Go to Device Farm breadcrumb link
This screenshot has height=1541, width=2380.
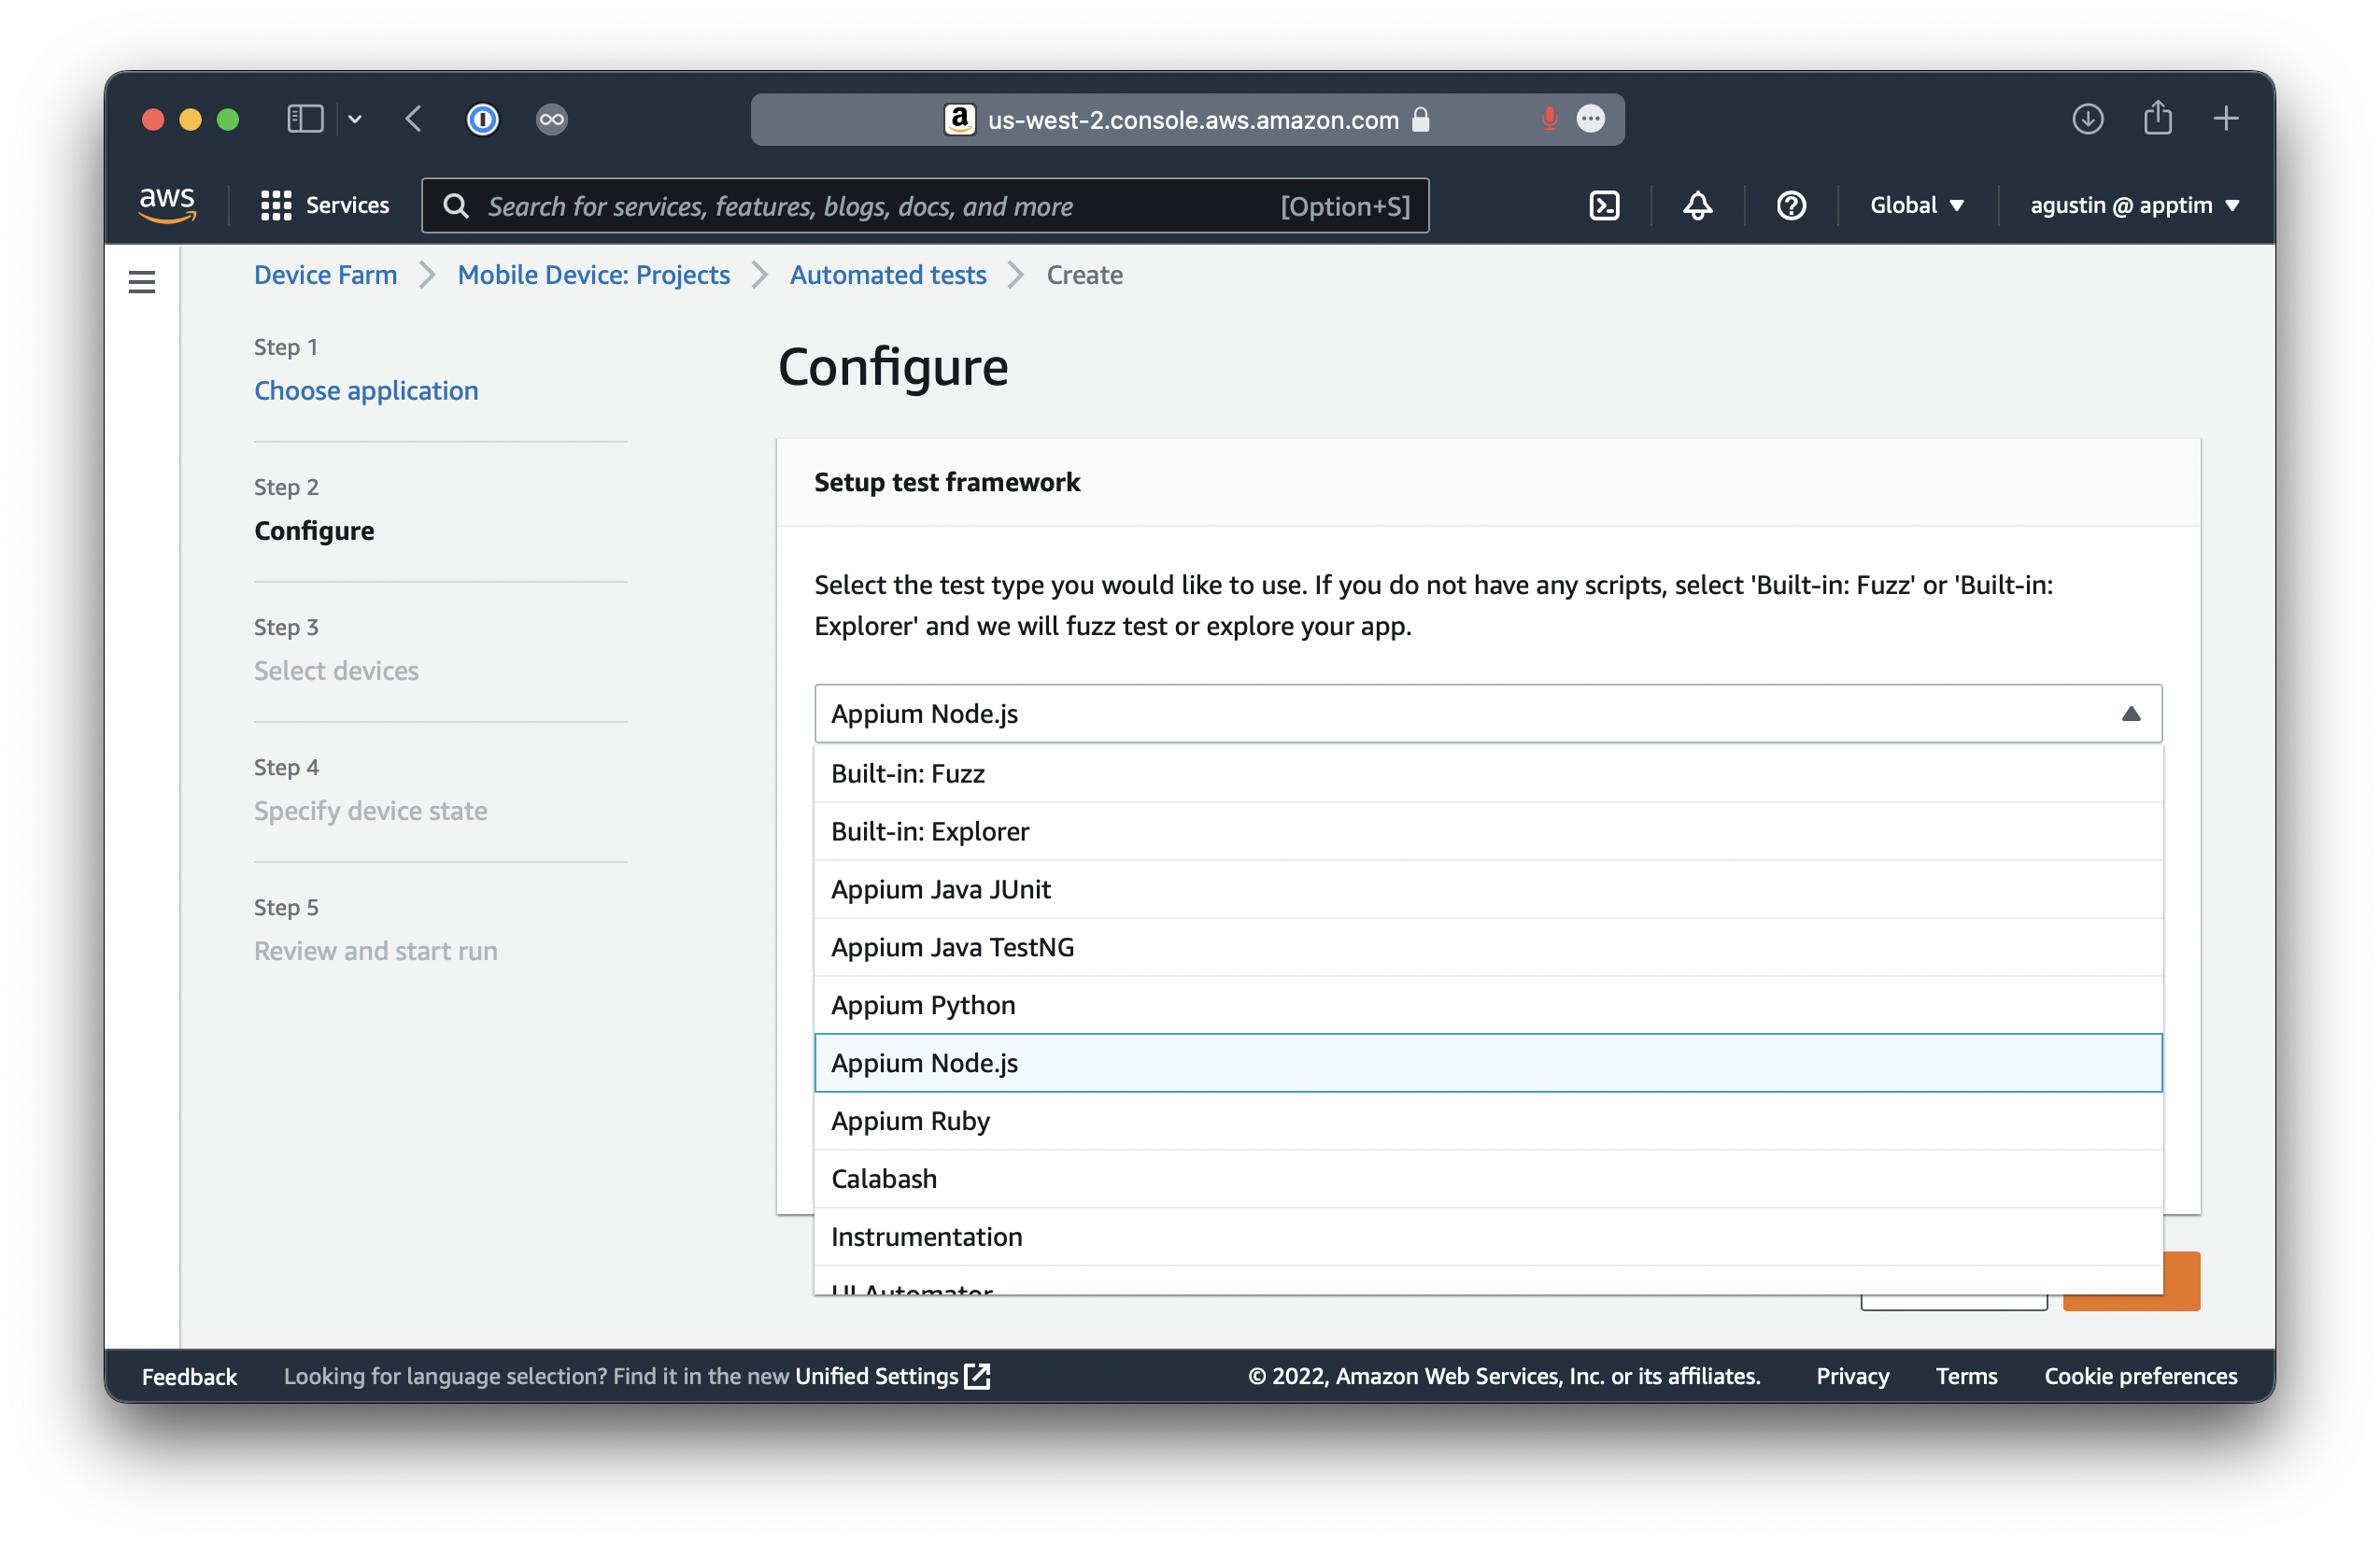click(x=325, y=275)
